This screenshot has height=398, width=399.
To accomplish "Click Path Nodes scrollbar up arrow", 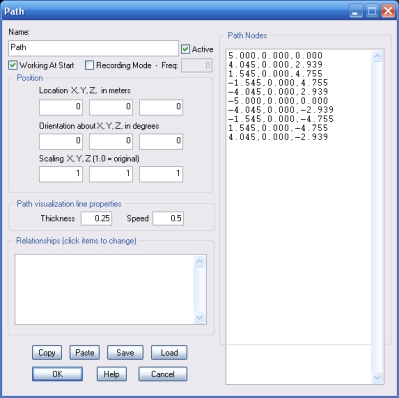I will tap(377, 56).
